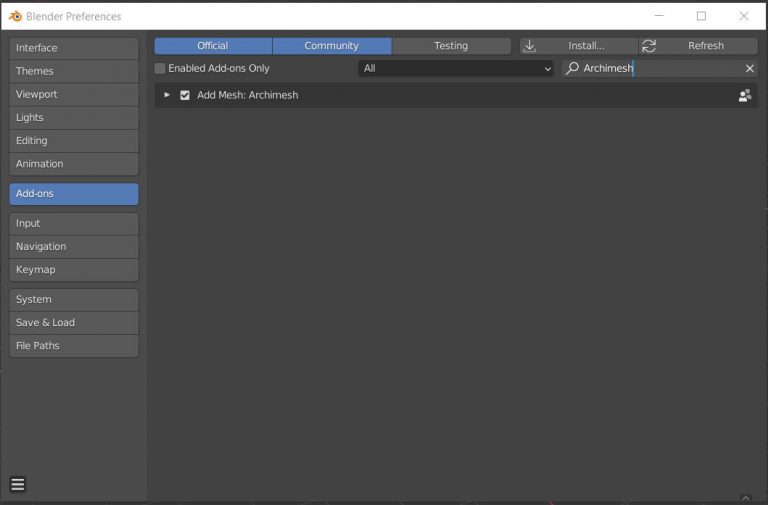
Task: Select the Lights section
Action: pyautogui.click(x=74, y=118)
